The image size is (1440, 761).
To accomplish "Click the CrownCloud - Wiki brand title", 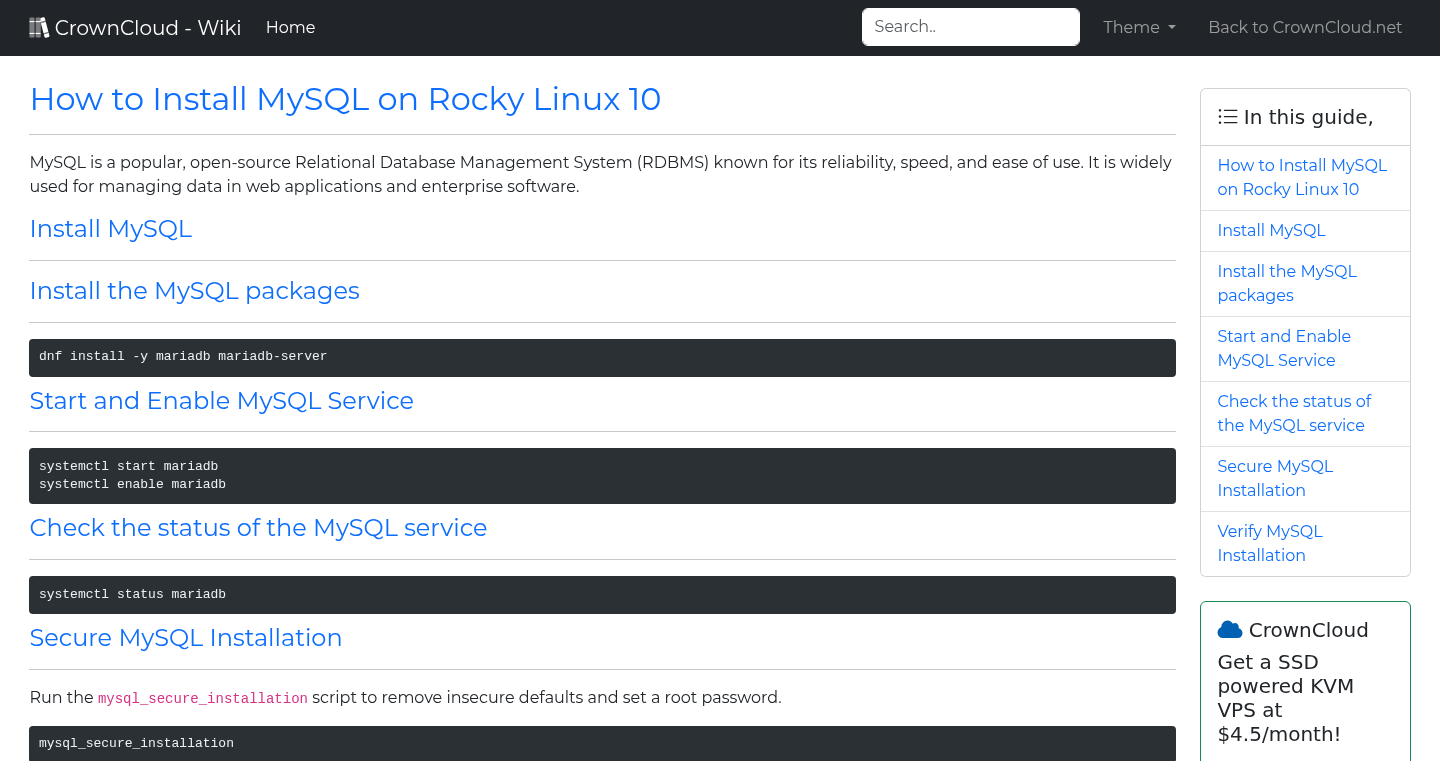I will point(147,28).
